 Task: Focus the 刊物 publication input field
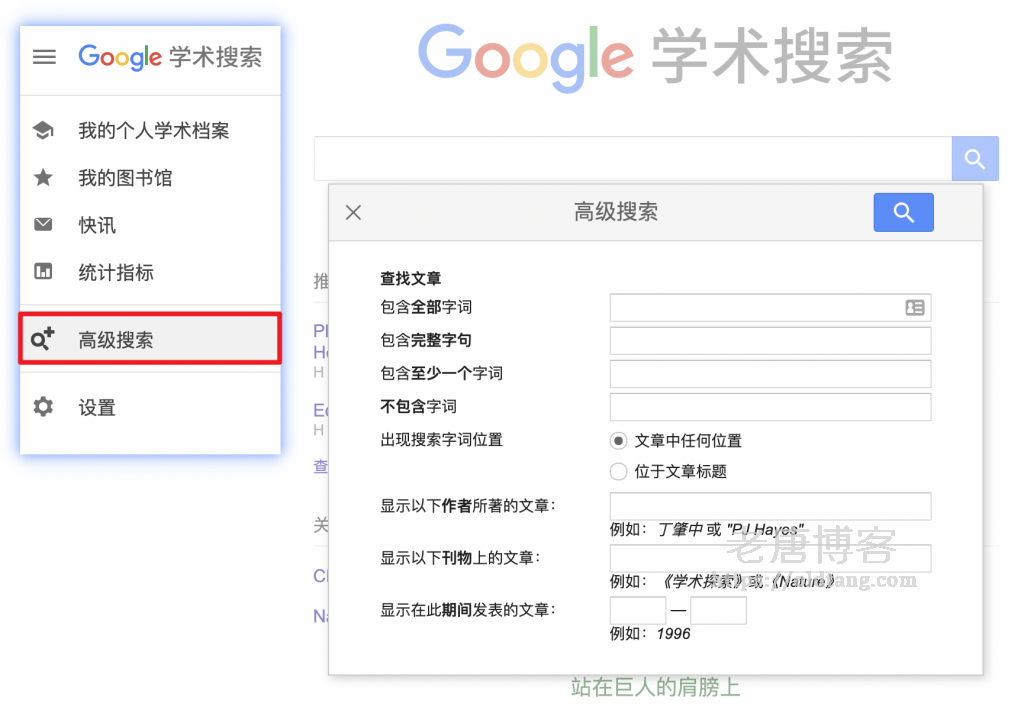pos(771,558)
